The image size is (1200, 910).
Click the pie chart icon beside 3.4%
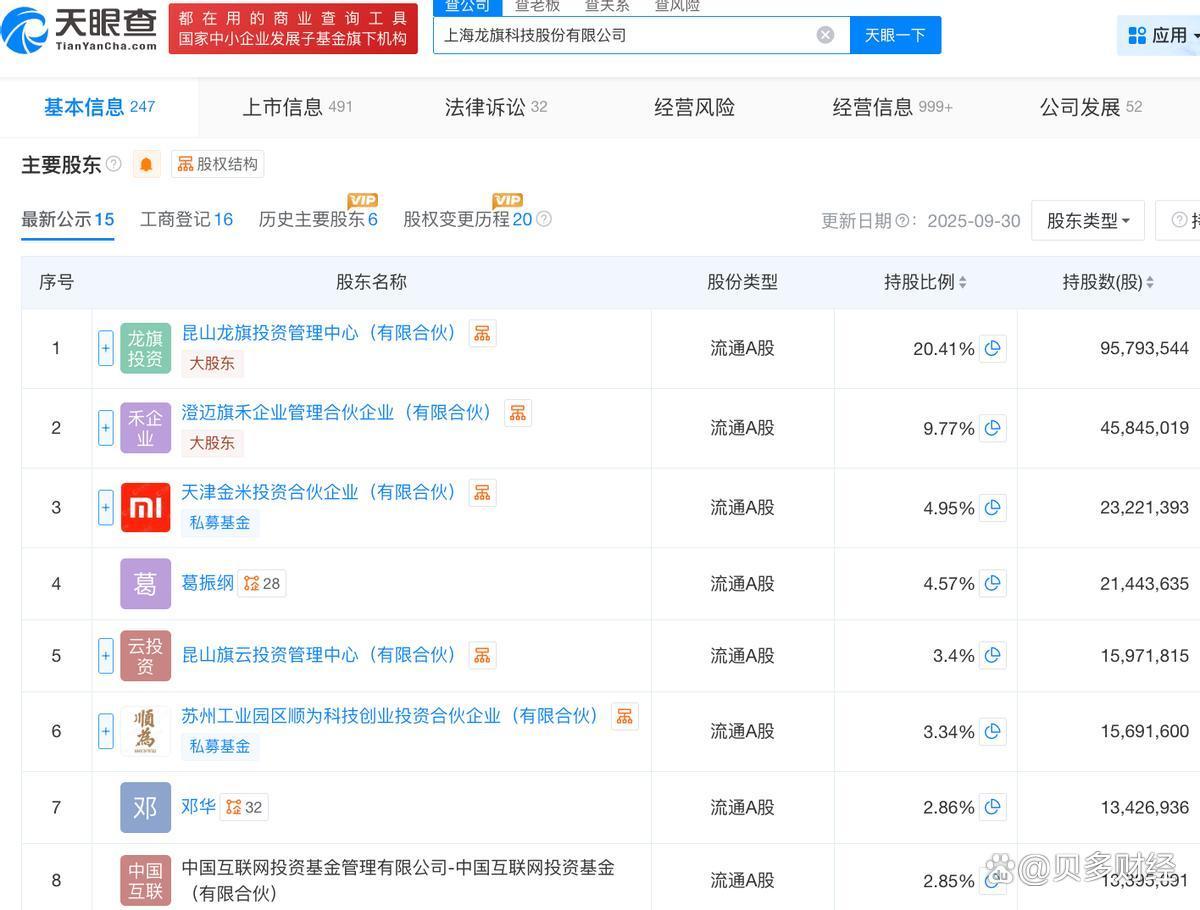click(x=993, y=655)
